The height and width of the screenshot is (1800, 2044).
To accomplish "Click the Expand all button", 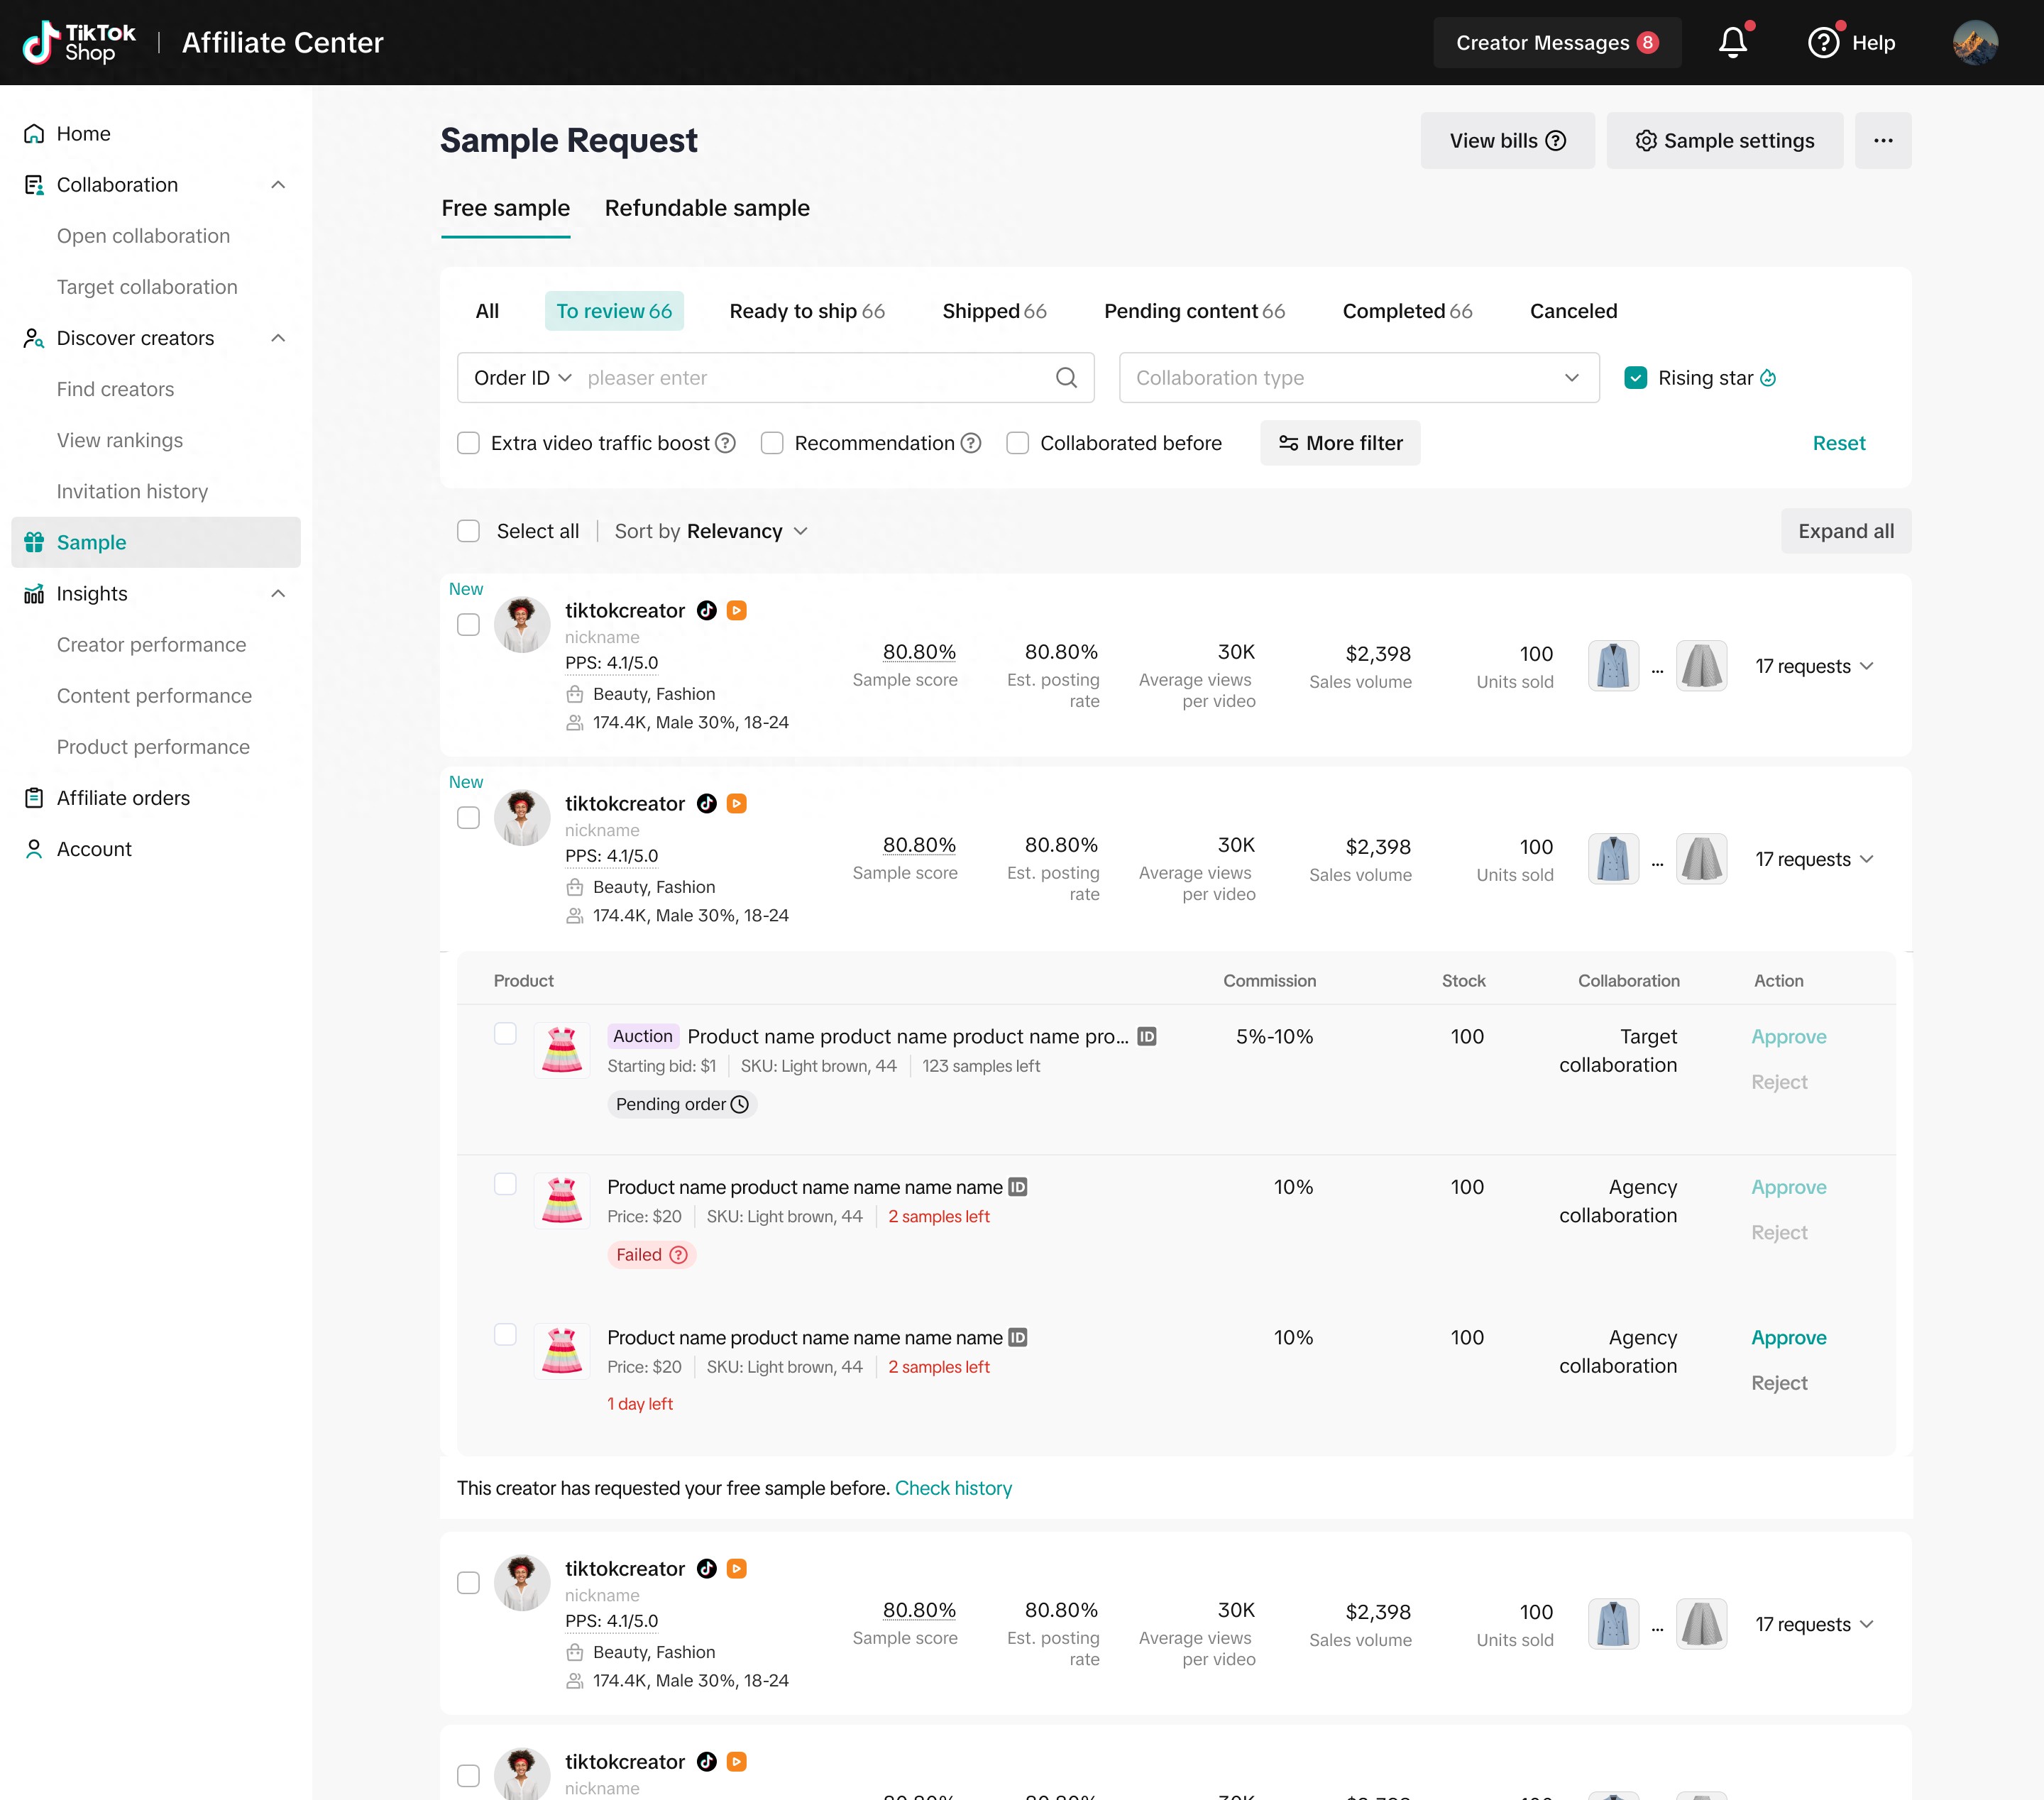I will coord(1845,531).
